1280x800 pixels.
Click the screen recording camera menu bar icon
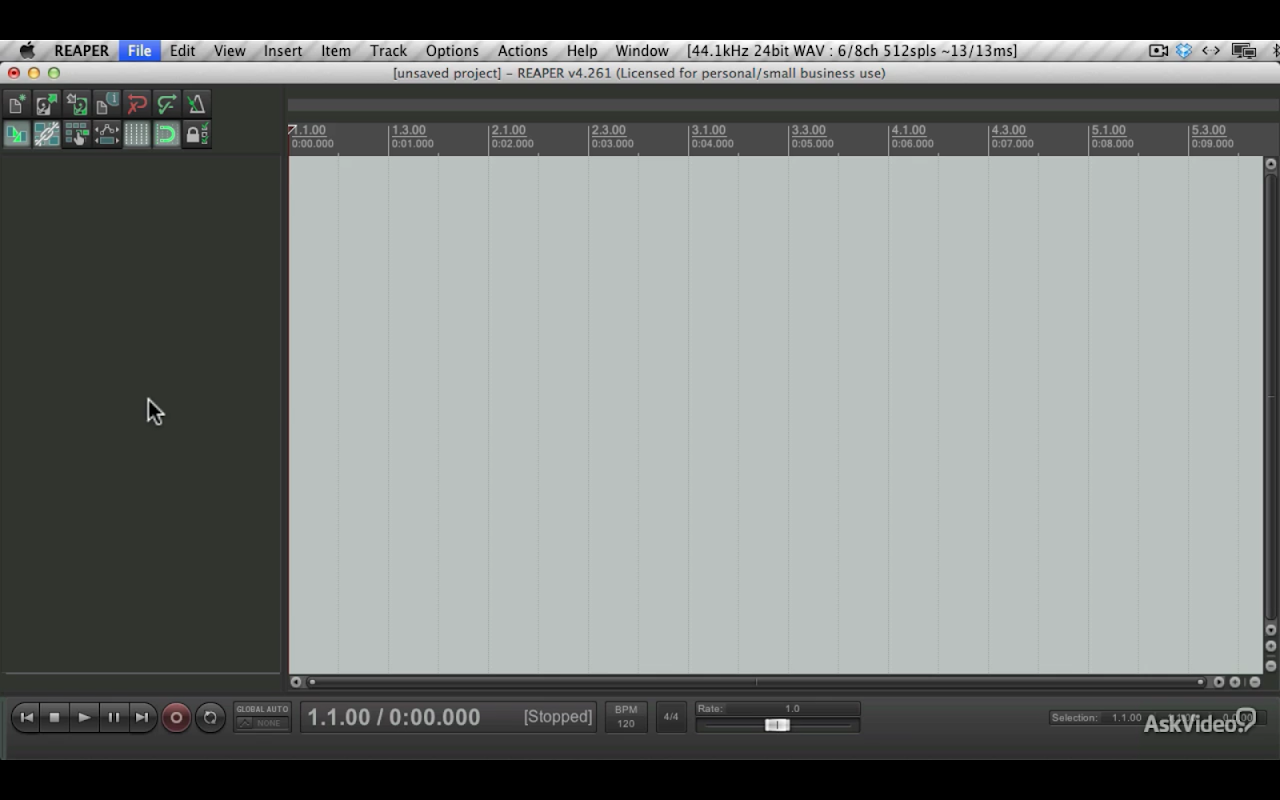click(1158, 51)
